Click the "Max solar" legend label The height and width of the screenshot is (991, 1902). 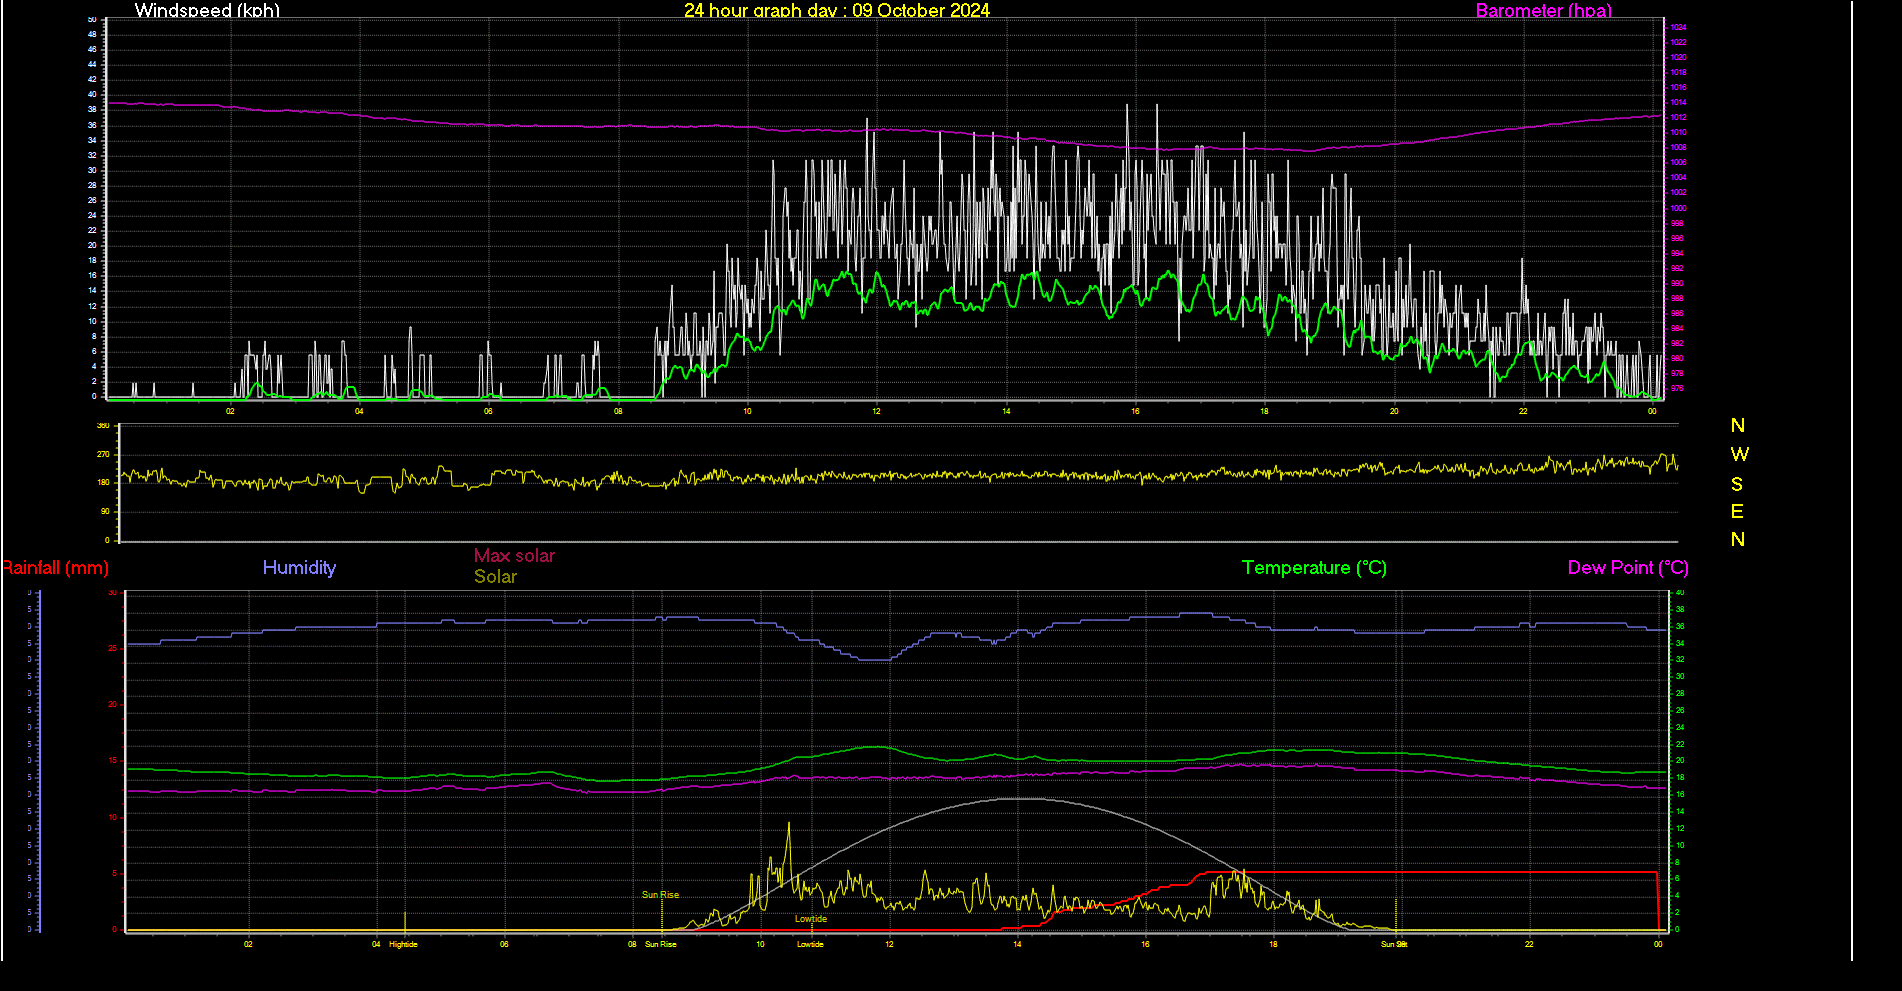click(514, 556)
